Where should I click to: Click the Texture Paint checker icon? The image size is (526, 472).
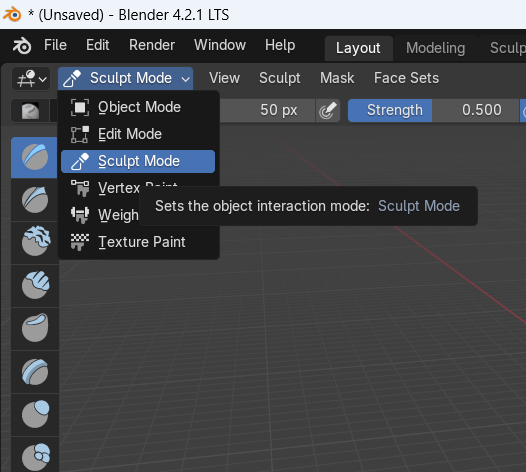coord(80,242)
